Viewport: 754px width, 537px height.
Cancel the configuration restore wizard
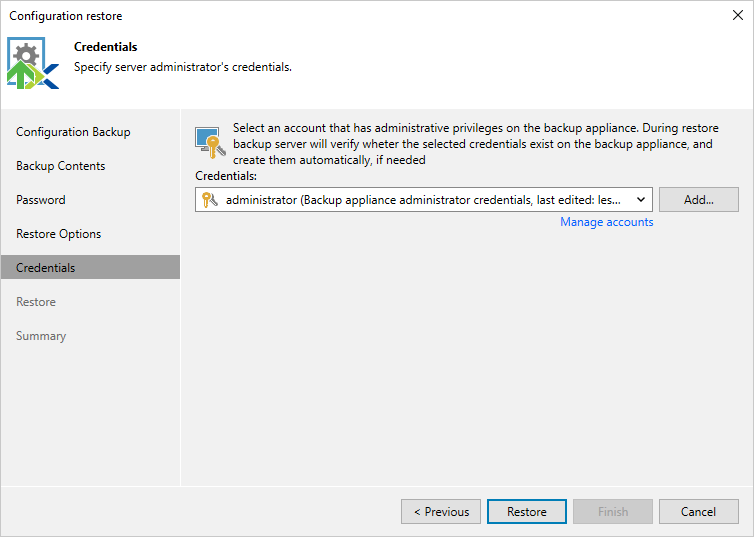click(x=699, y=512)
